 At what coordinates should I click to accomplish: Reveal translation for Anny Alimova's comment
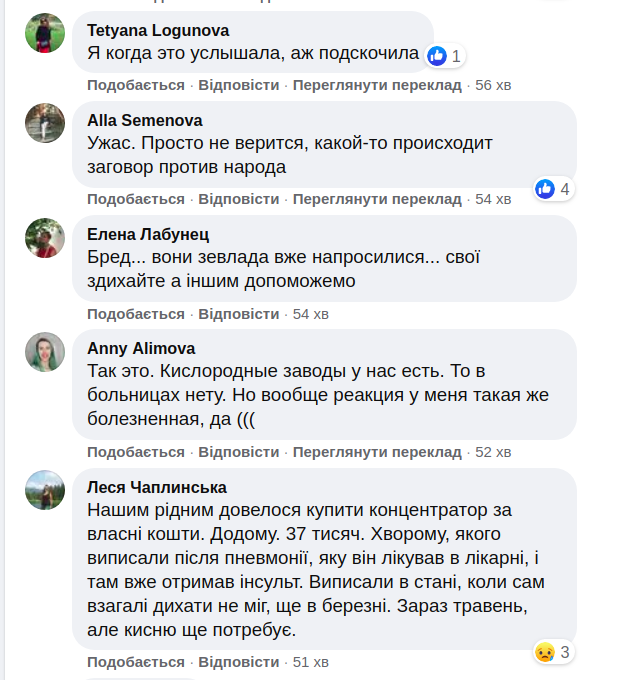pyautogui.click(x=377, y=452)
